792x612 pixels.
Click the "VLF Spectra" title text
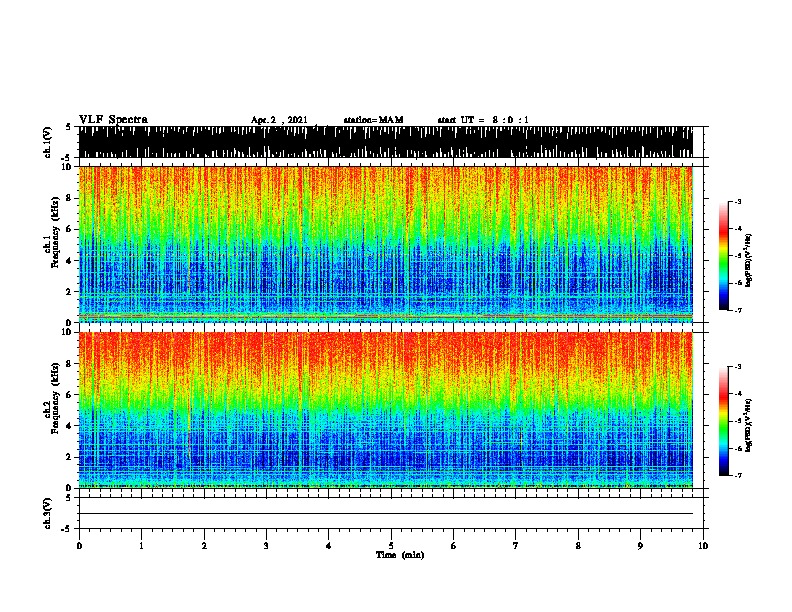coord(113,120)
